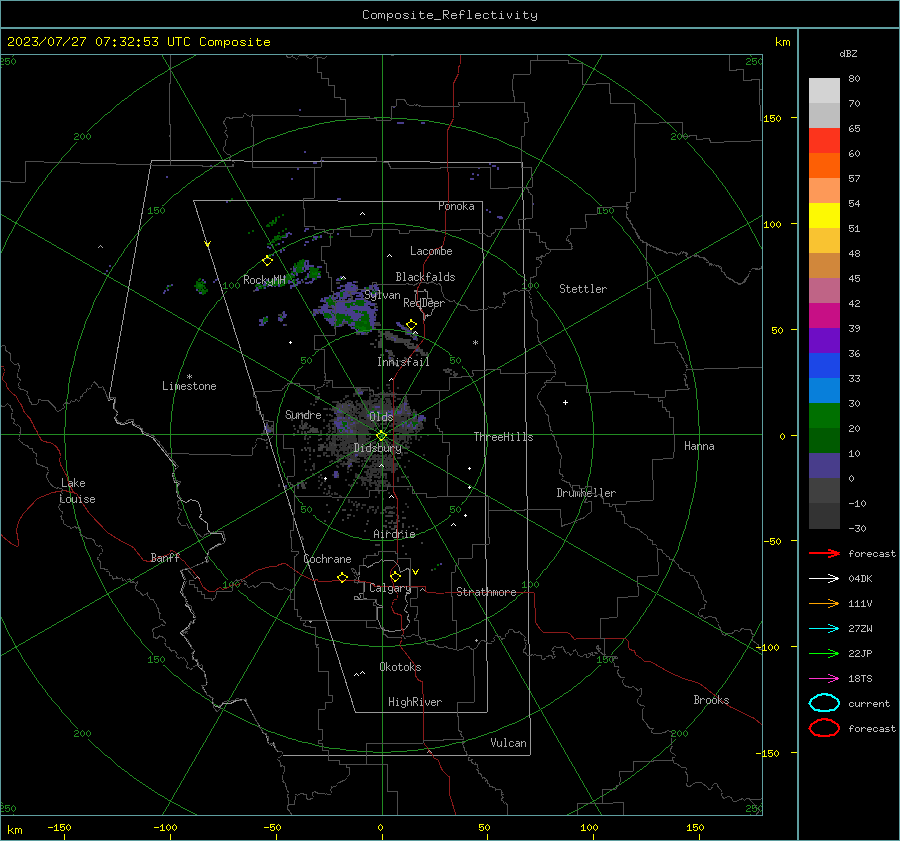Click the purple echo cluster west of Sylvan
This screenshot has width=900, height=841.
click(x=347, y=307)
